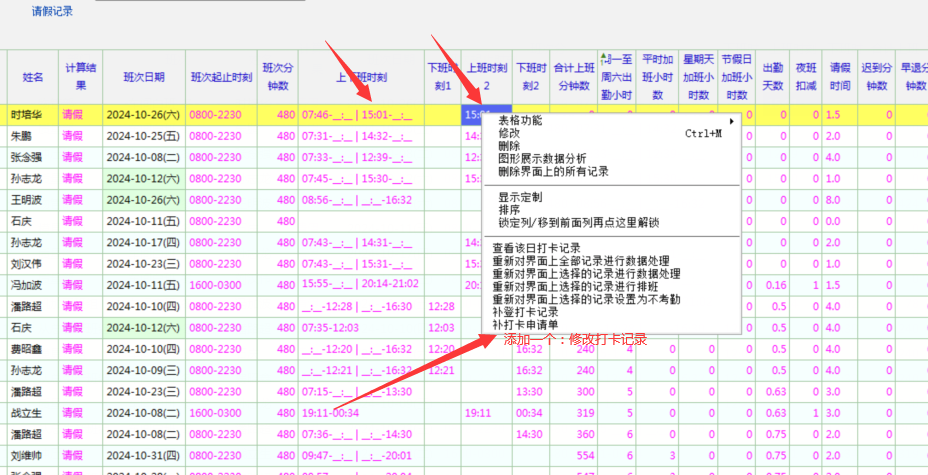Screen dimensions: 928x475
Task: Sort by the 班次日期 column header
Action: coord(144,77)
